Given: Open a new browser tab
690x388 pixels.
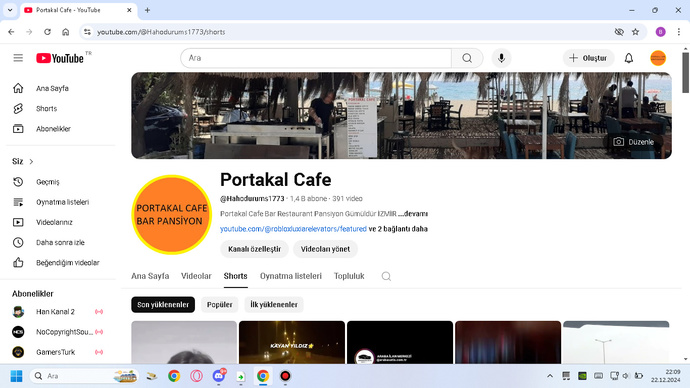Looking at the screenshot, I should point(147,10).
